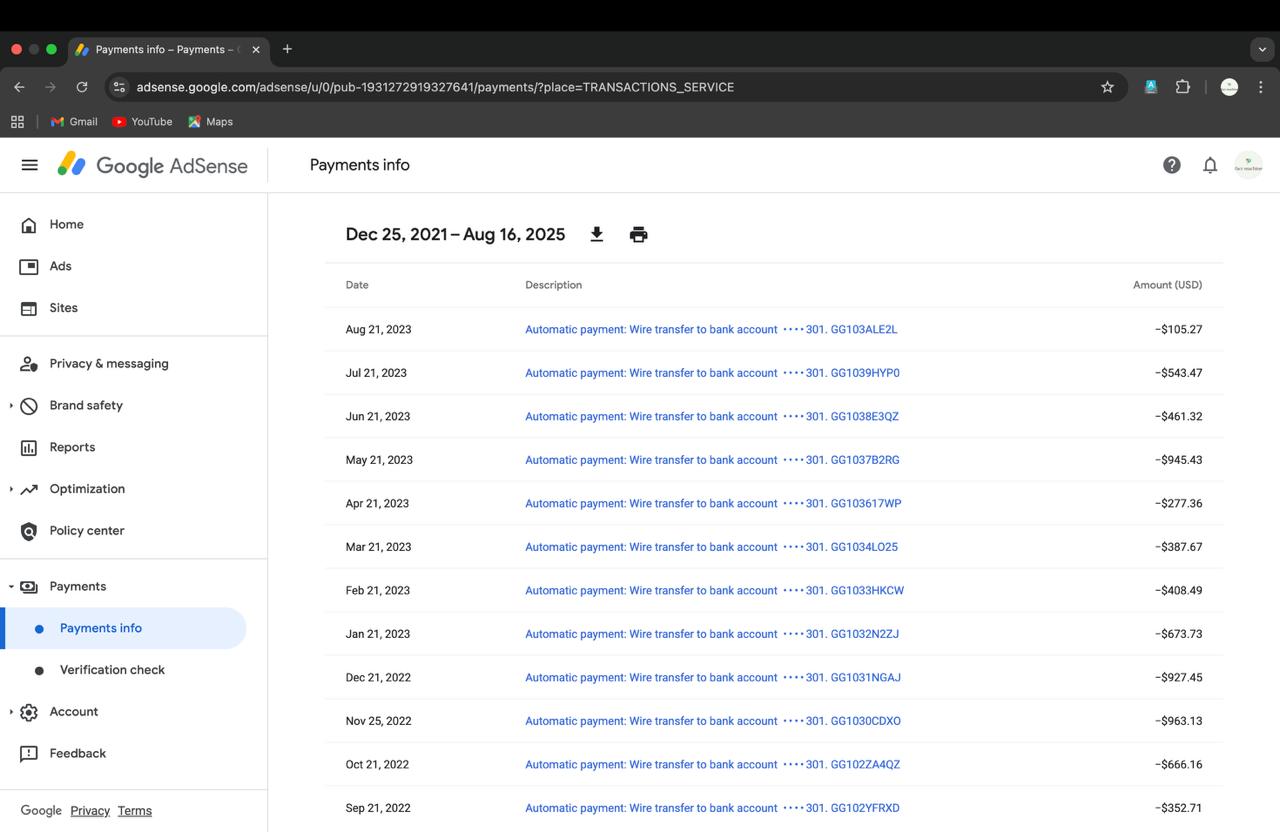
Task: Open a new browser tab
Action: (x=287, y=49)
